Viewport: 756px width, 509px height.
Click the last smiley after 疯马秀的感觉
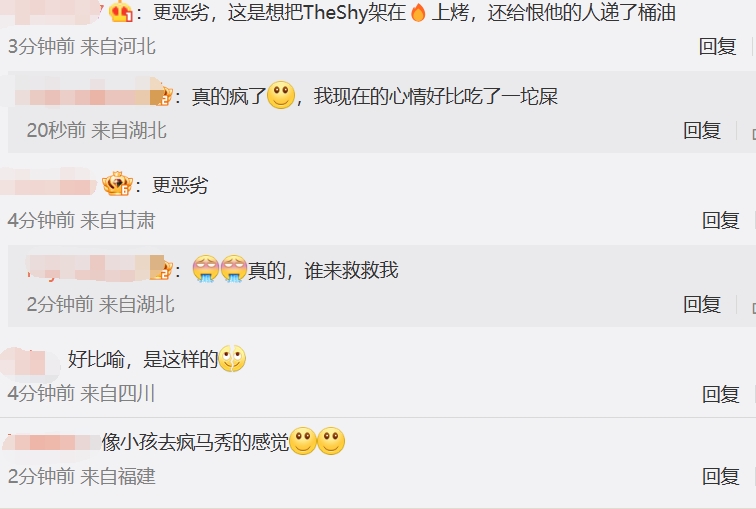coord(331,441)
